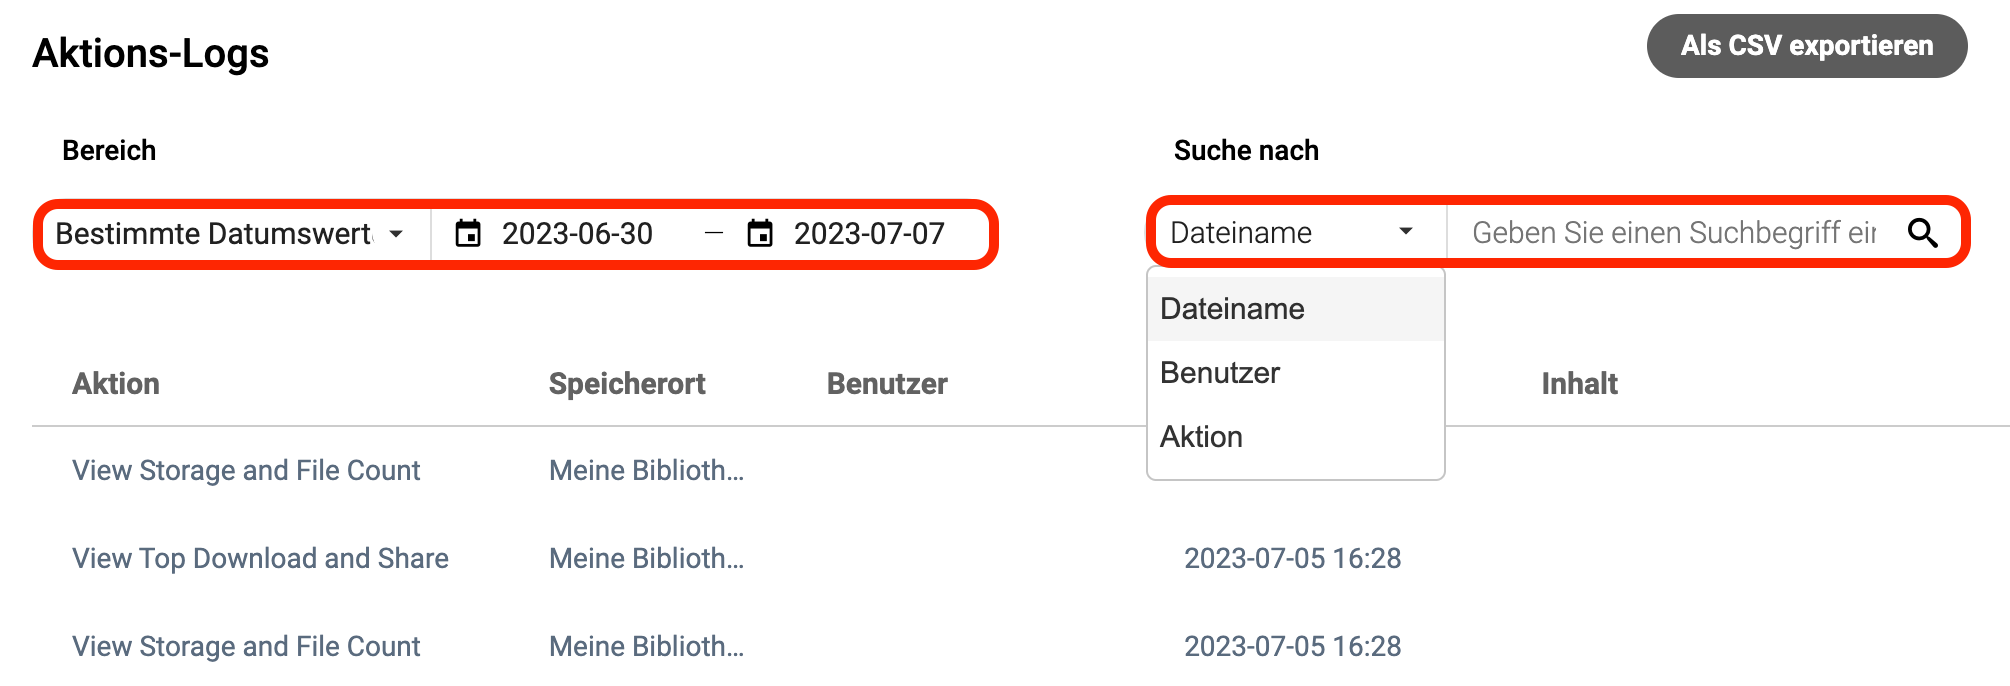Image resolution: width=2010 pixels, height=686 pixels.
Task: Click the end date calendar icon
Action: pyautogui.click(x=760, y=234)
